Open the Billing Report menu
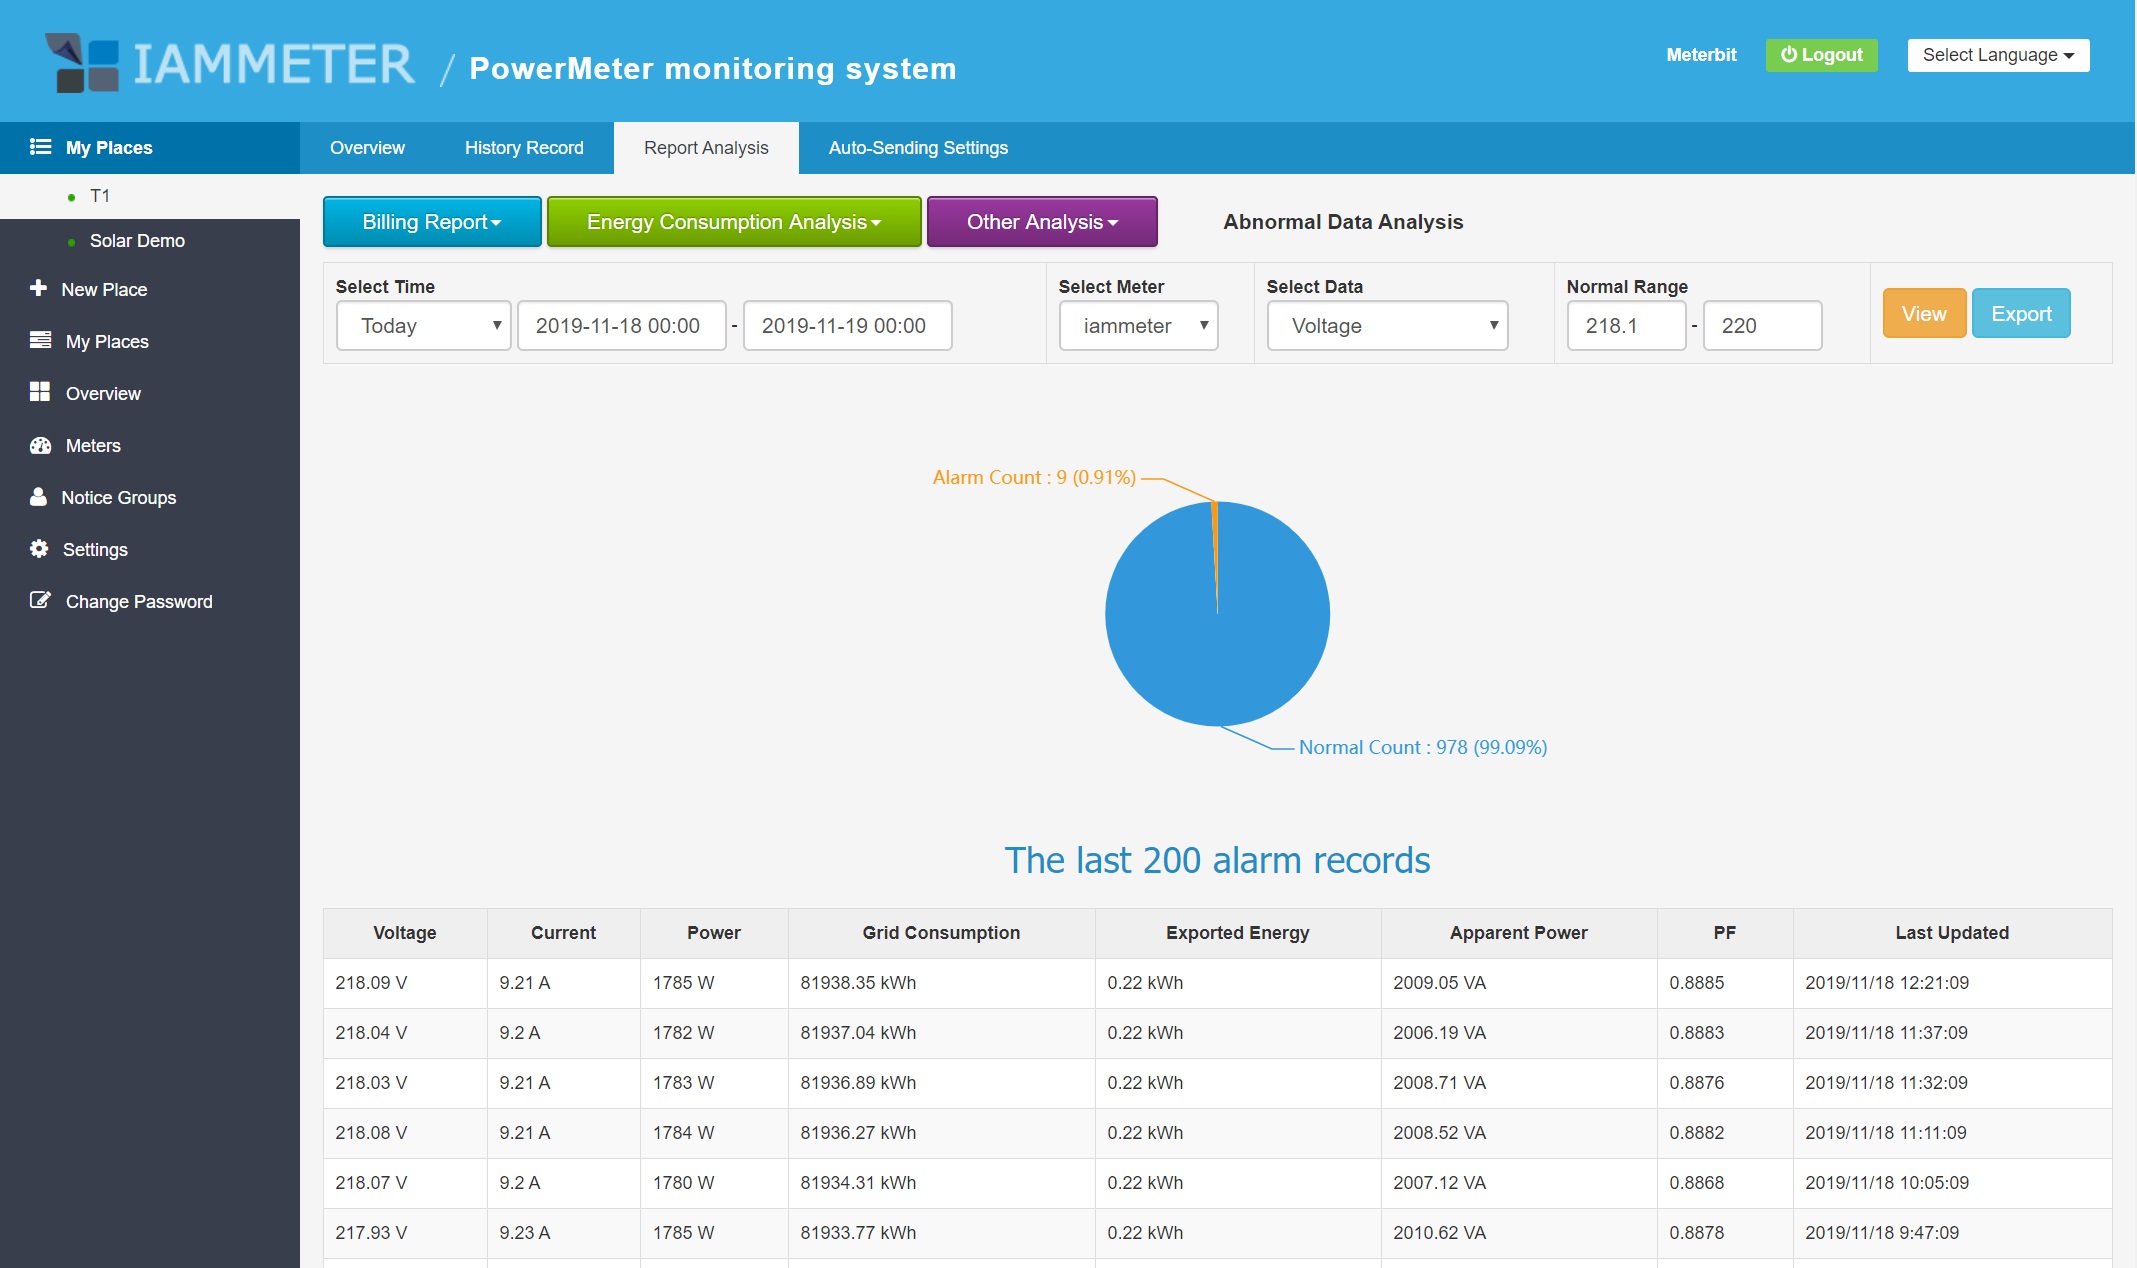This screenshot has width=2137, height=1268. click(431, 222)
